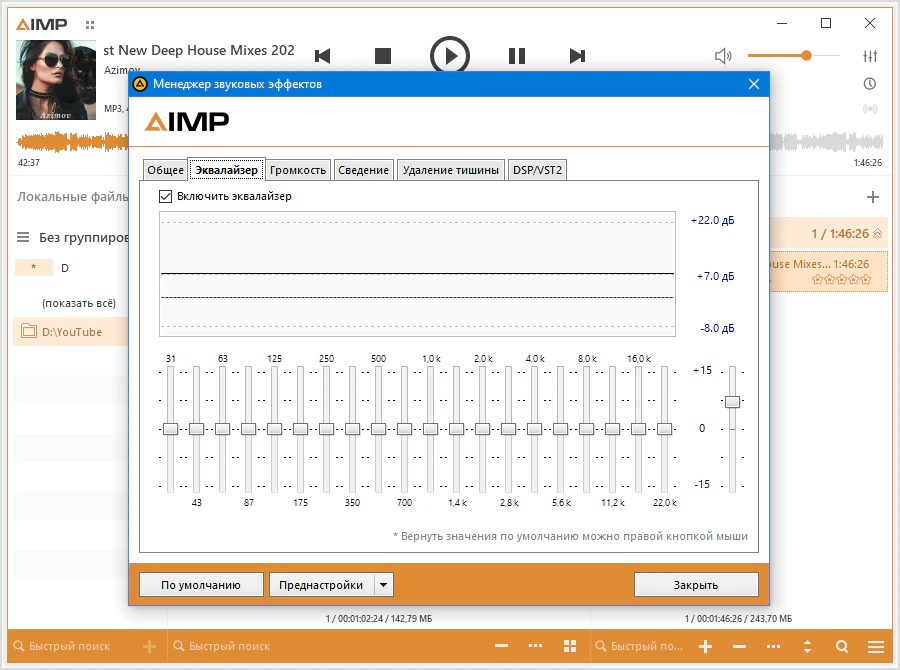Mute sound via the speaker icon
Image resolution: width=900 pixels, height=670 pixels.
pyautogui.click(x=723, y=56)
